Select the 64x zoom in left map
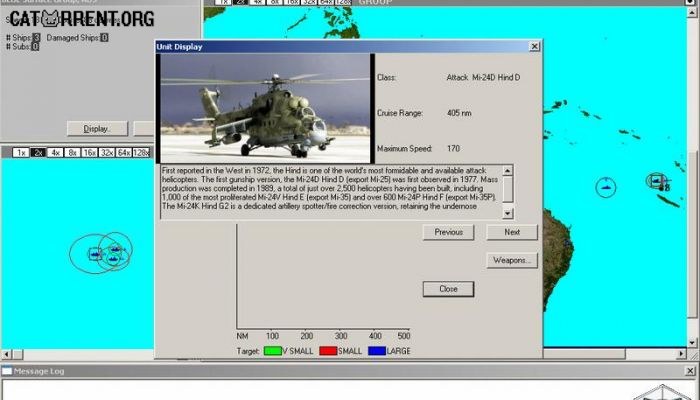This screenshot has width=700, height=400. (124, 153)
